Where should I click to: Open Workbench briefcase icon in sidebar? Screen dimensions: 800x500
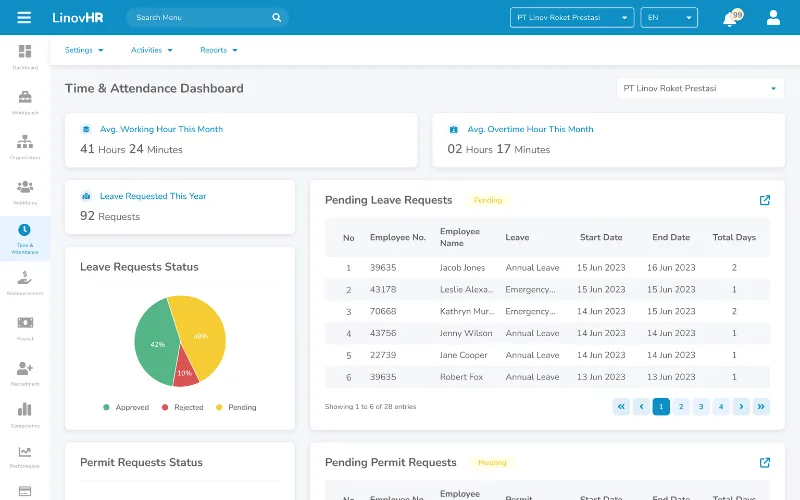25,102
